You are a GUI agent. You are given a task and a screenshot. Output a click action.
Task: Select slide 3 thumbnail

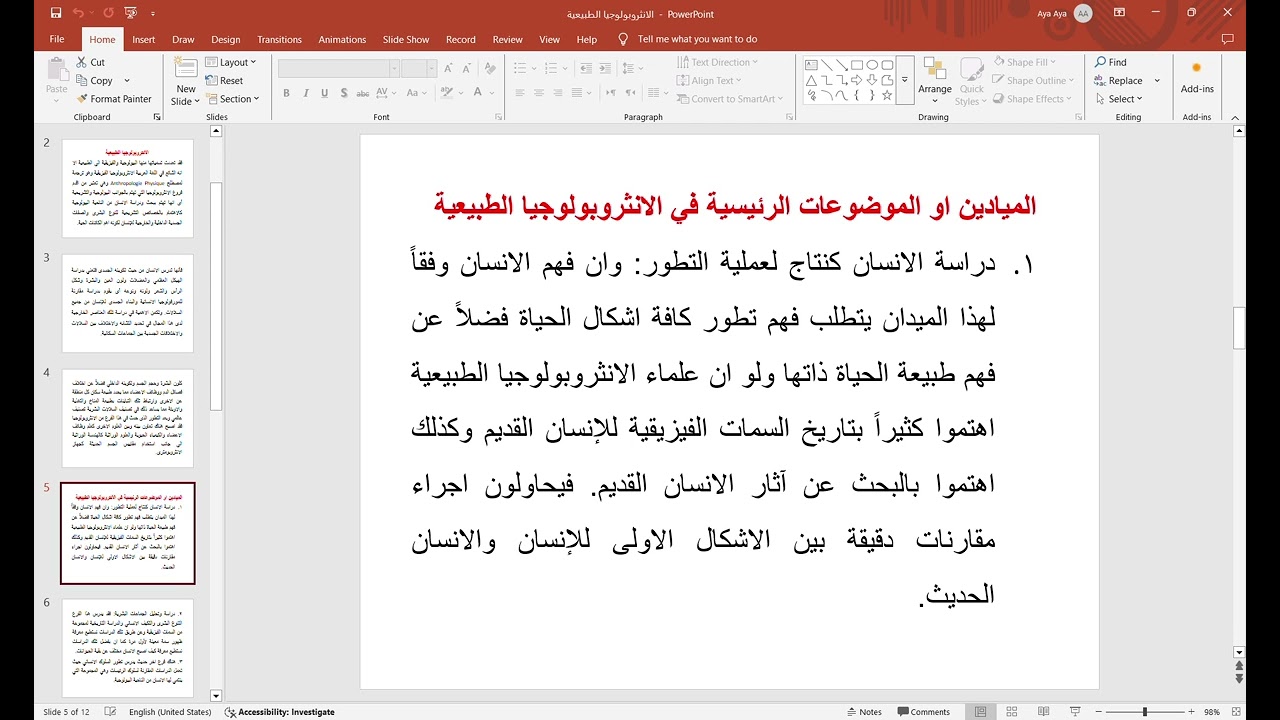coord(127,303)
